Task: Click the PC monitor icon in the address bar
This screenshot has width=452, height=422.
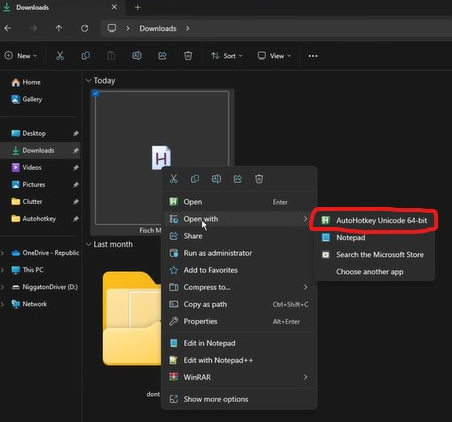Action: pos(112,28)
